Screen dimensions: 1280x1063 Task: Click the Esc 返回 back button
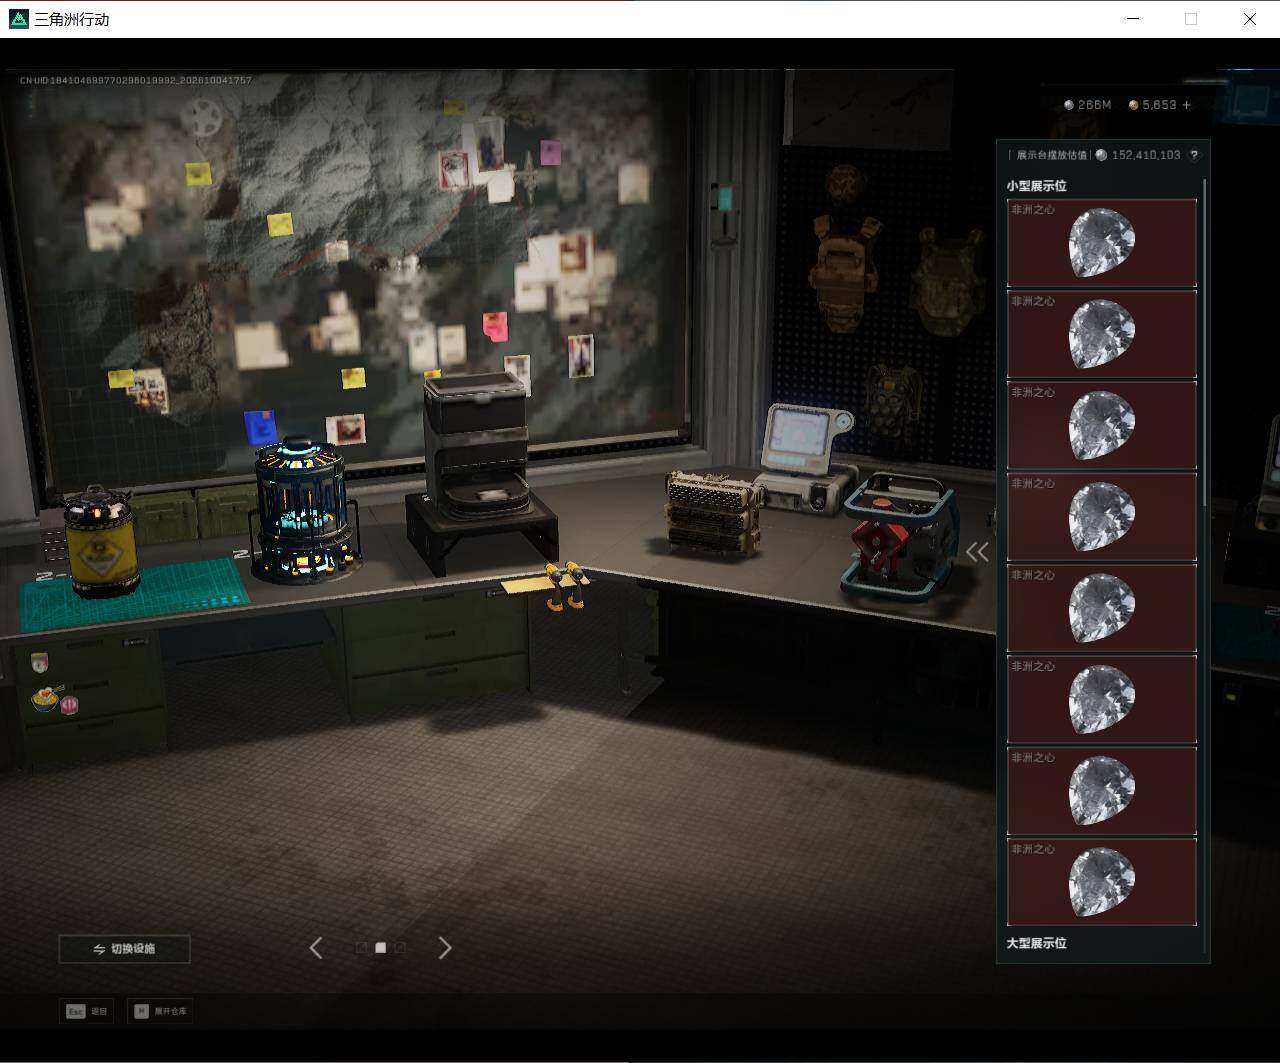pyautogui.click(x=86, y=1011)
